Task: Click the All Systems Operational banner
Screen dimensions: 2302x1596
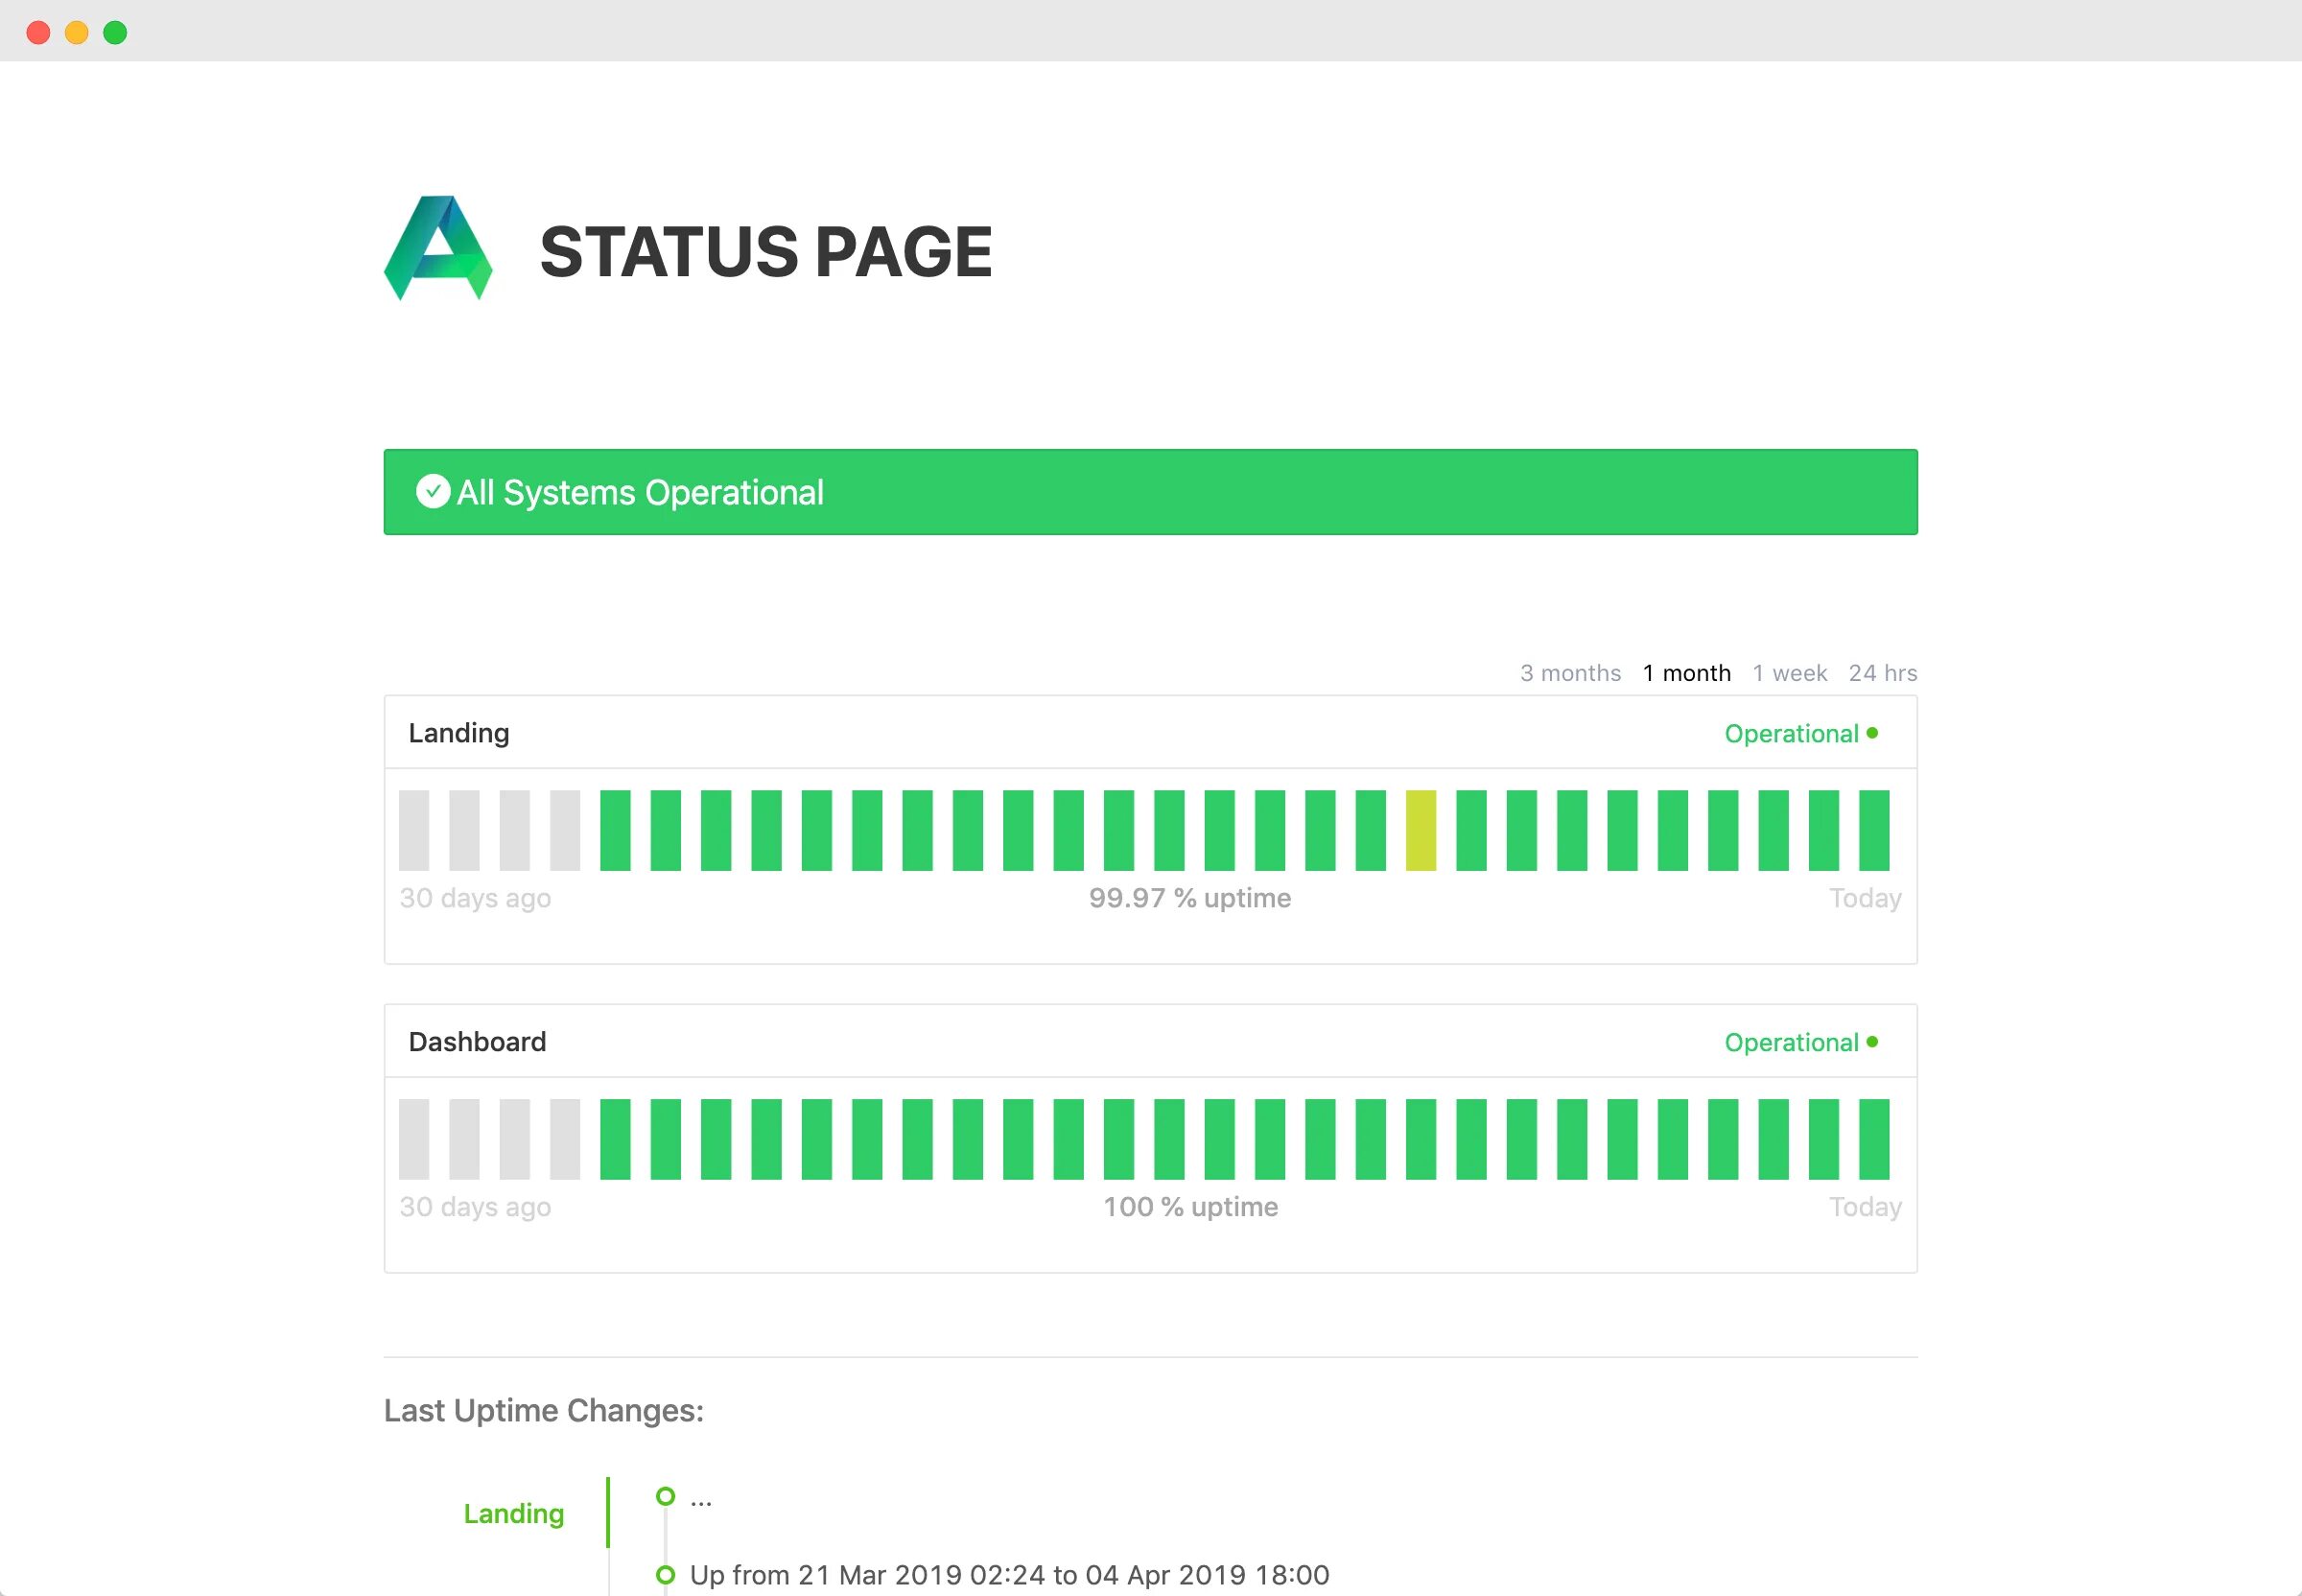Action: coord(1150,492)
